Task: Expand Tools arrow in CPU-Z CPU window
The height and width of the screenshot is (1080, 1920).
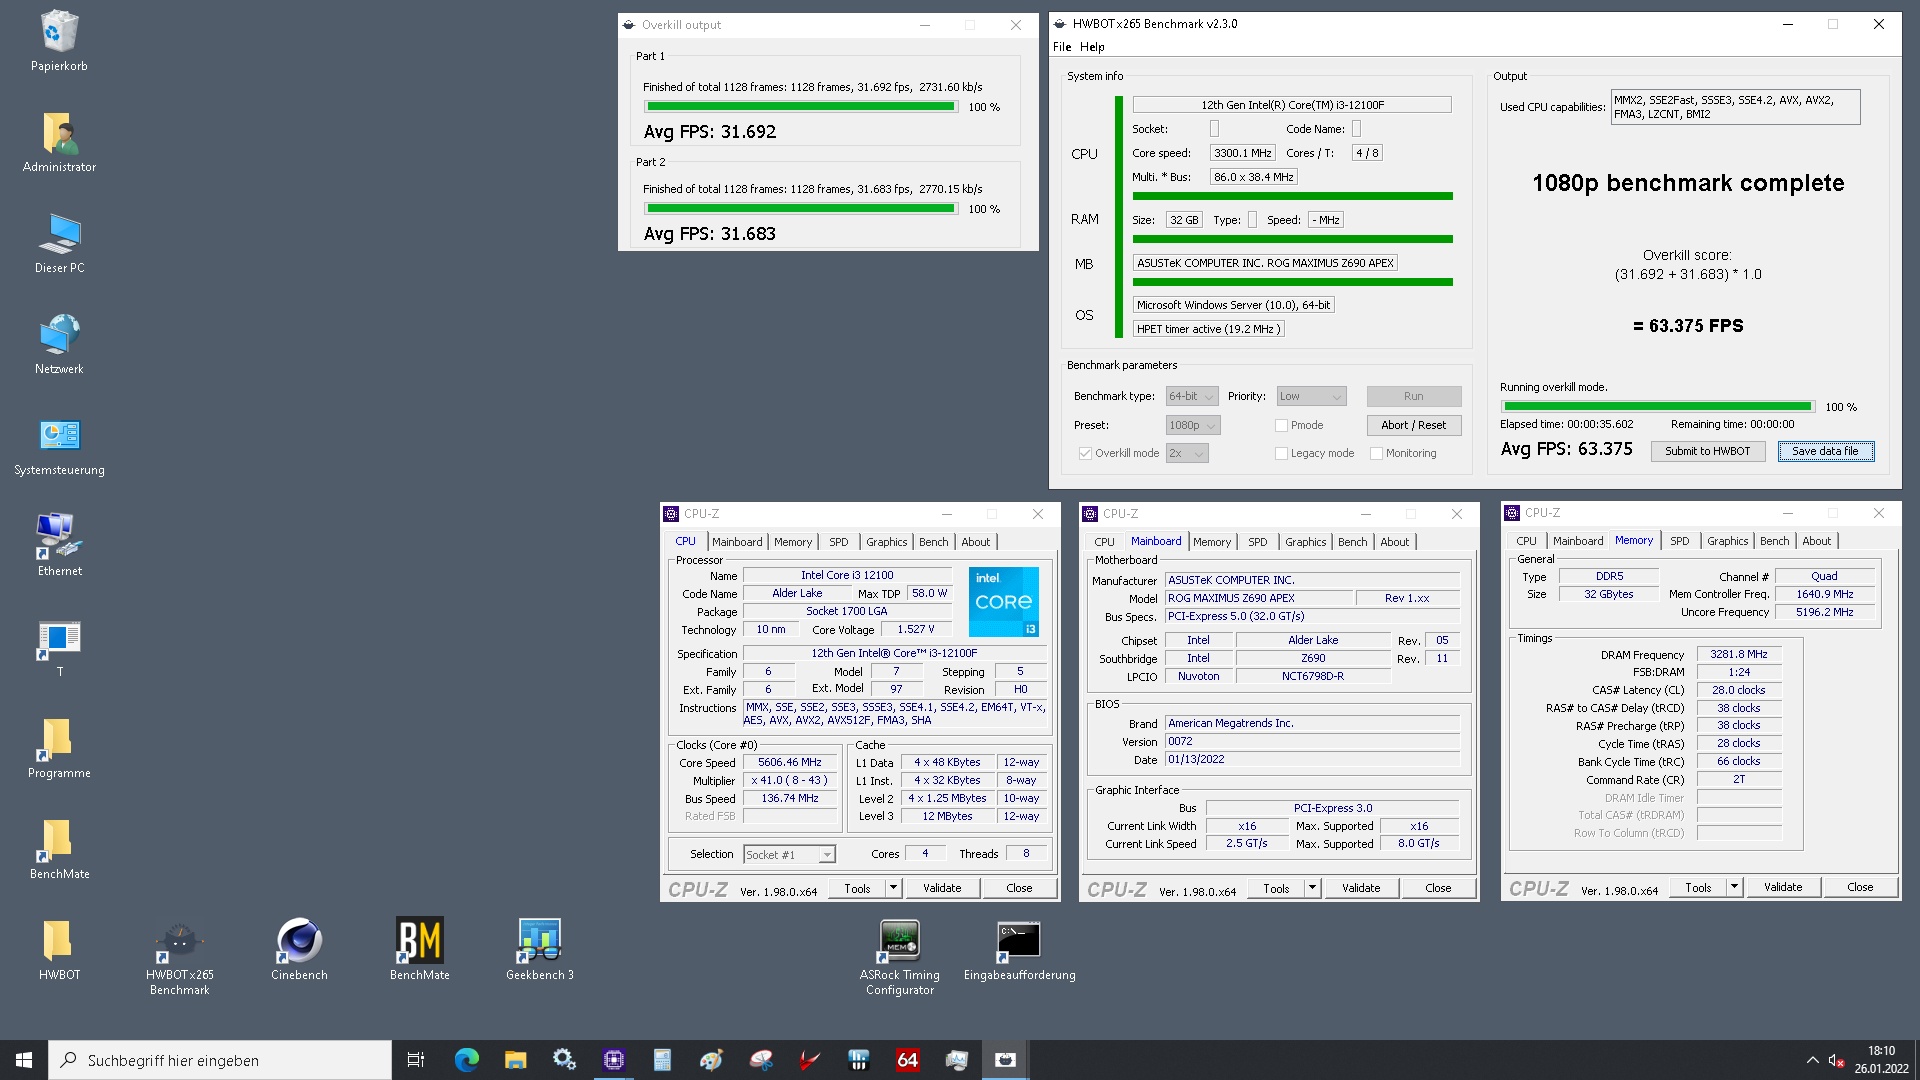Action: coord(893,888)
